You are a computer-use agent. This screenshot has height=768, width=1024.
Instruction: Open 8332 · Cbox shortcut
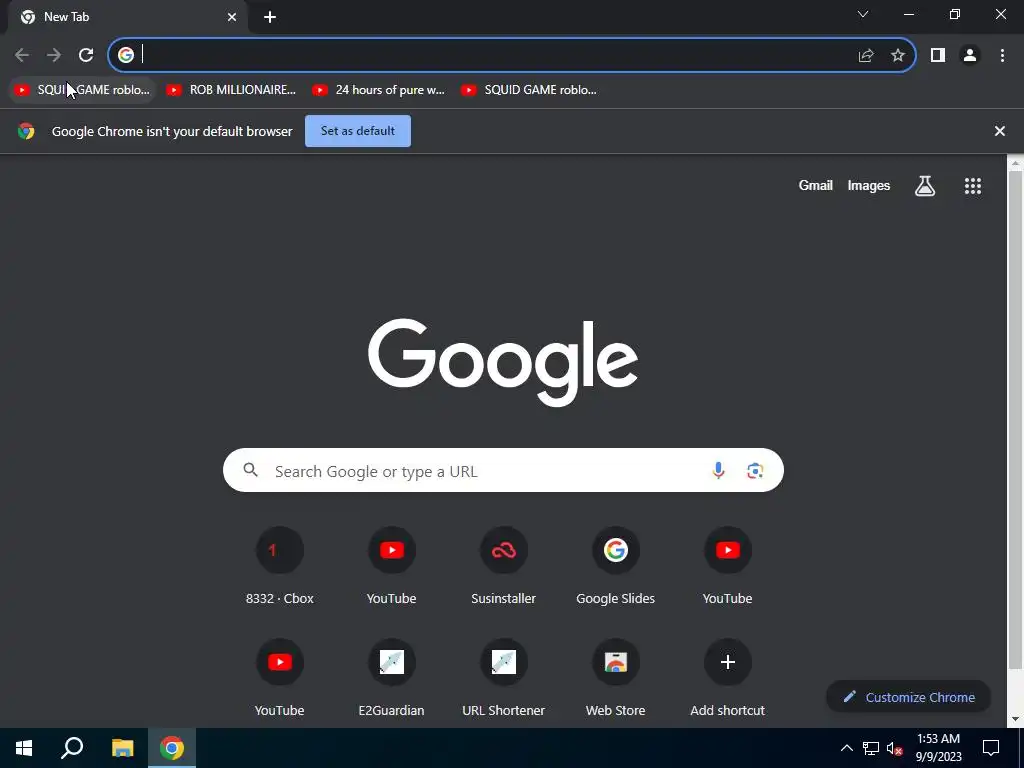pyautogui.click(x=280, y=567)
